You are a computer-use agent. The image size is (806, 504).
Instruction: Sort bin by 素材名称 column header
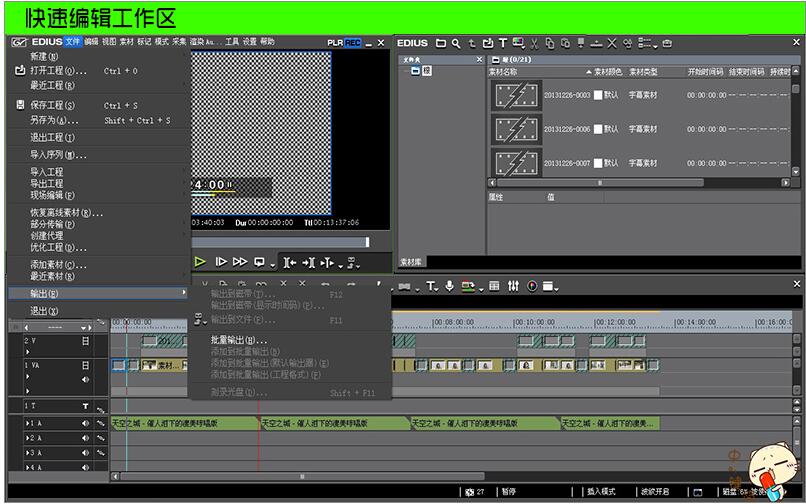click(503, 72)
